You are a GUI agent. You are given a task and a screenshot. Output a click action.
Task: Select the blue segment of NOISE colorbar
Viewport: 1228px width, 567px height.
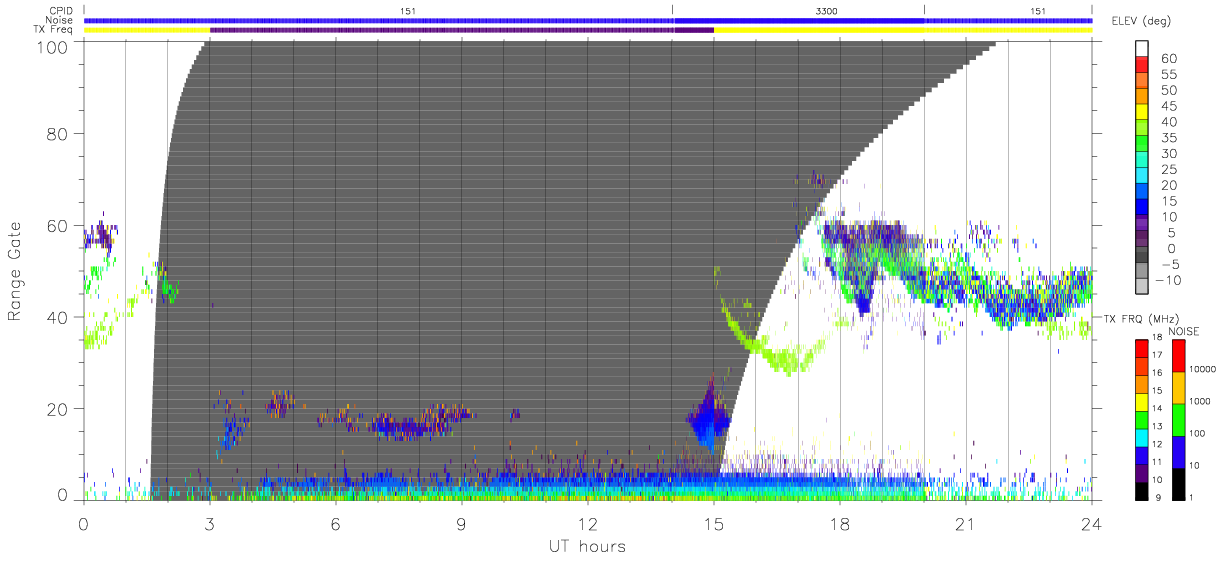tap(1177, 450)
